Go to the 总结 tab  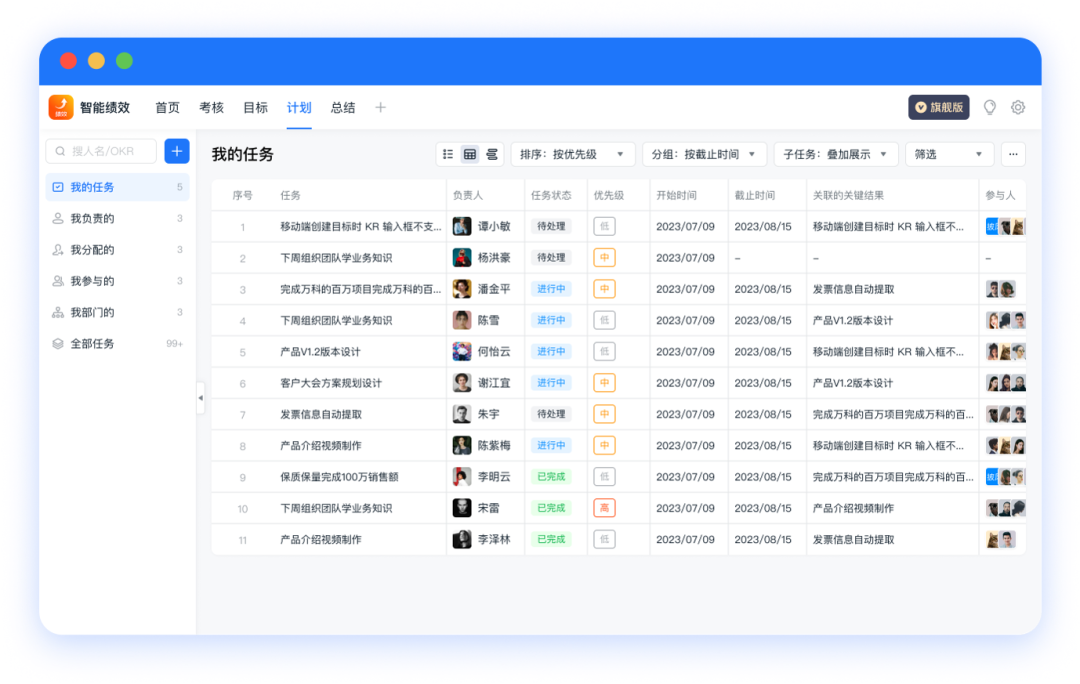click(343, 107)
